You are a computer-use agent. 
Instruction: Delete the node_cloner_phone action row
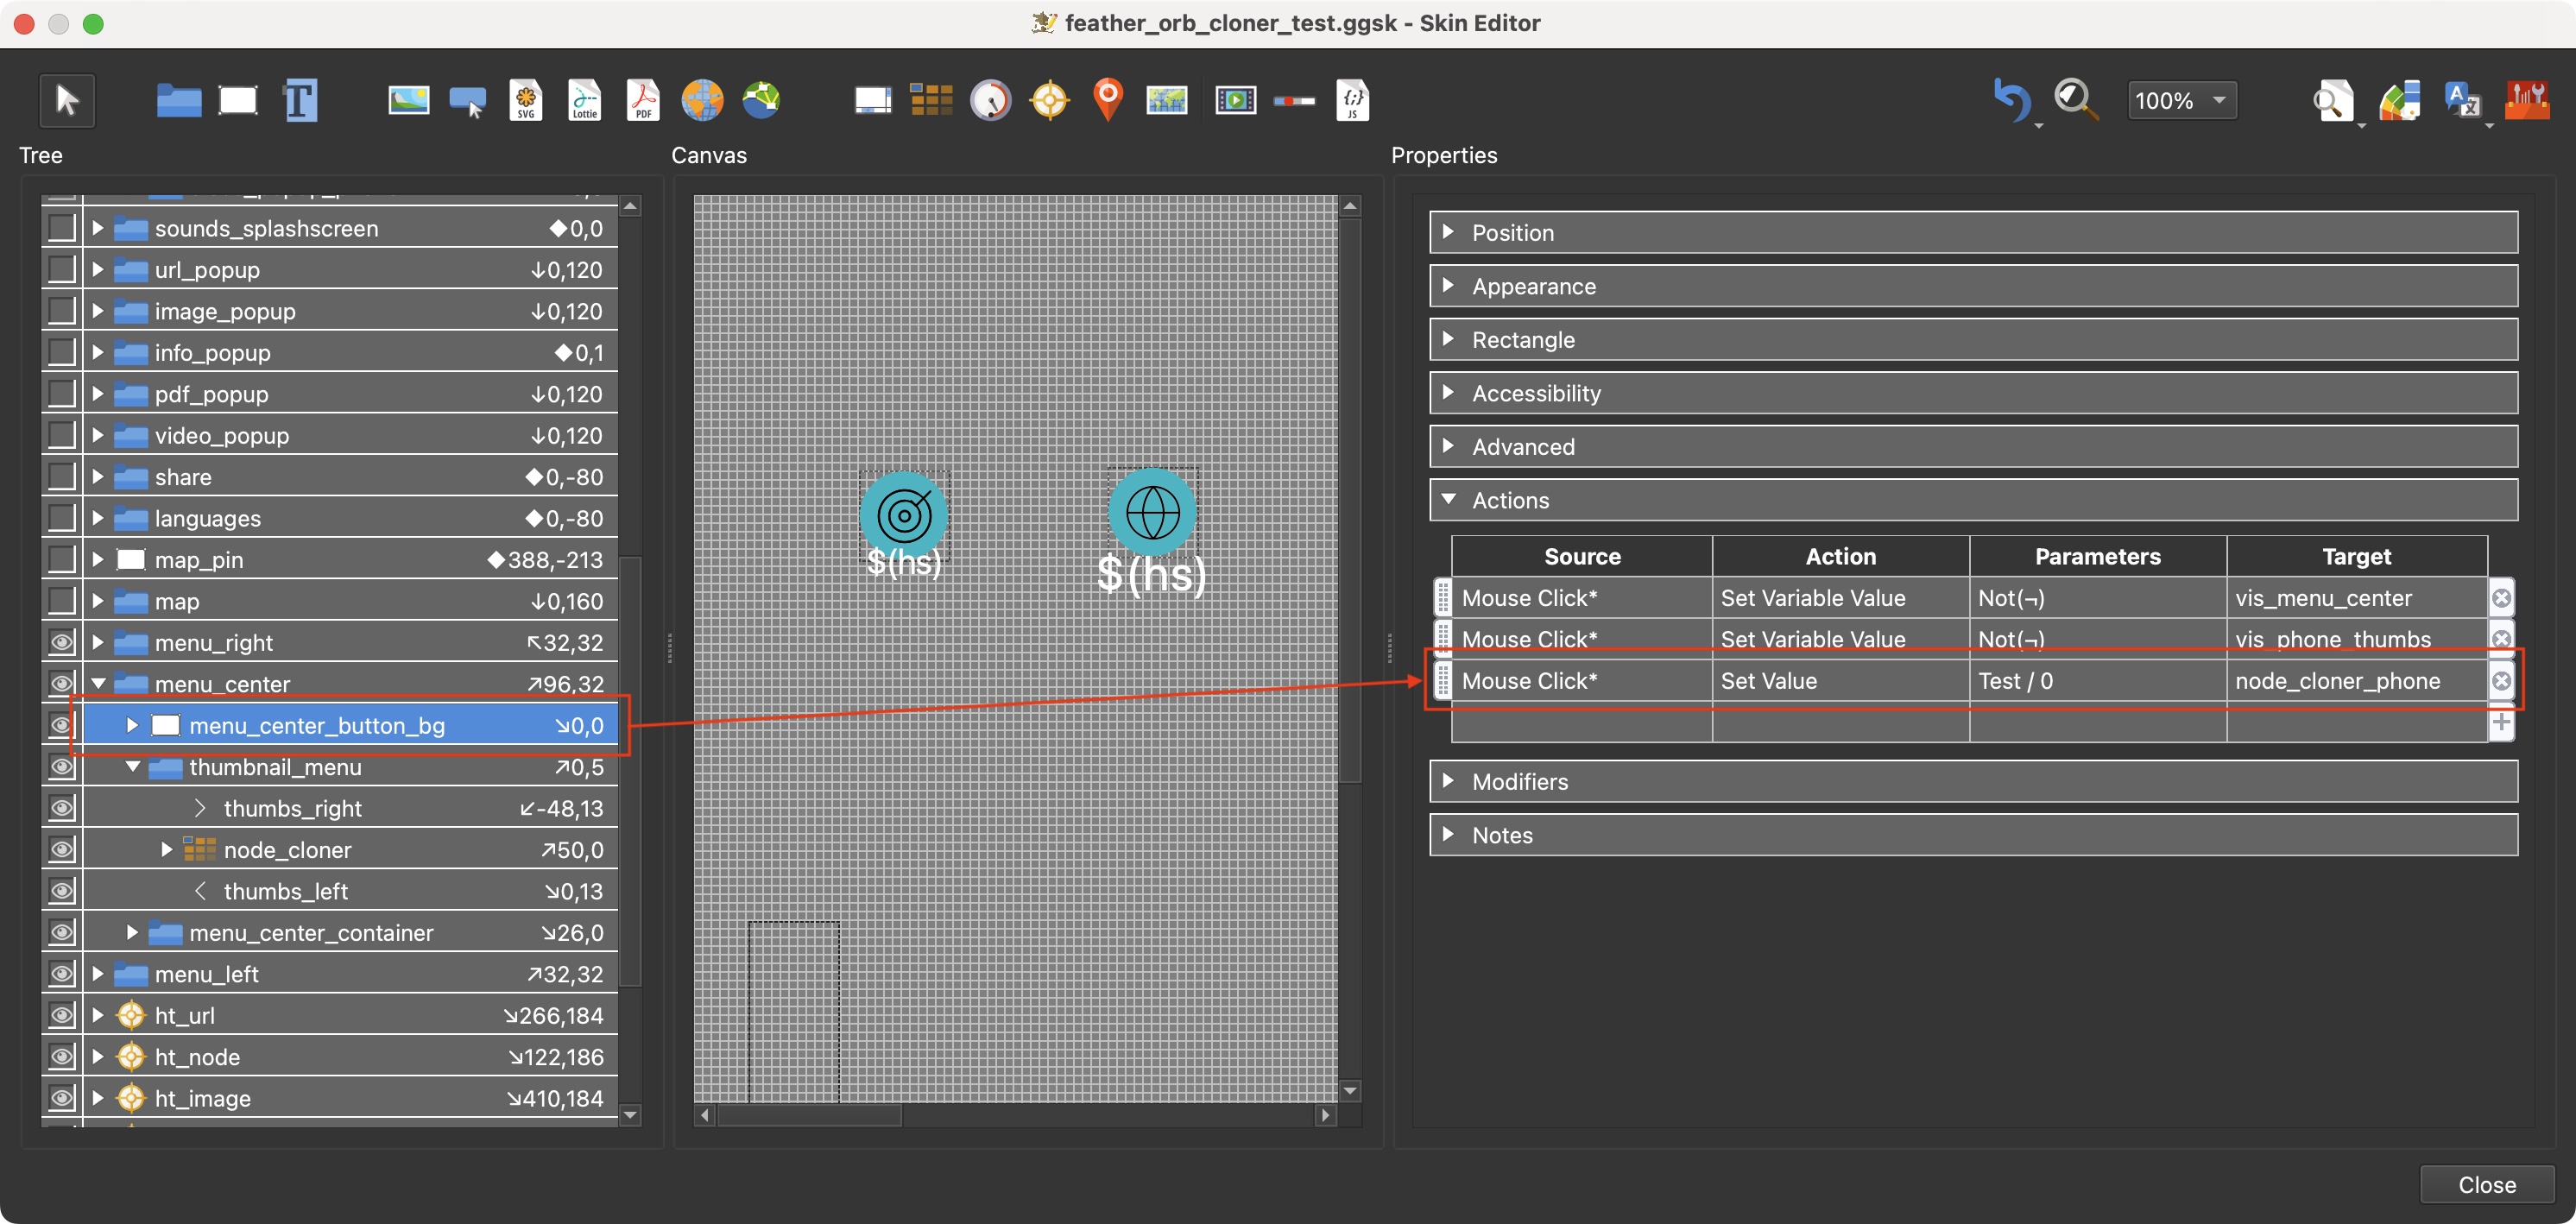2501,681
